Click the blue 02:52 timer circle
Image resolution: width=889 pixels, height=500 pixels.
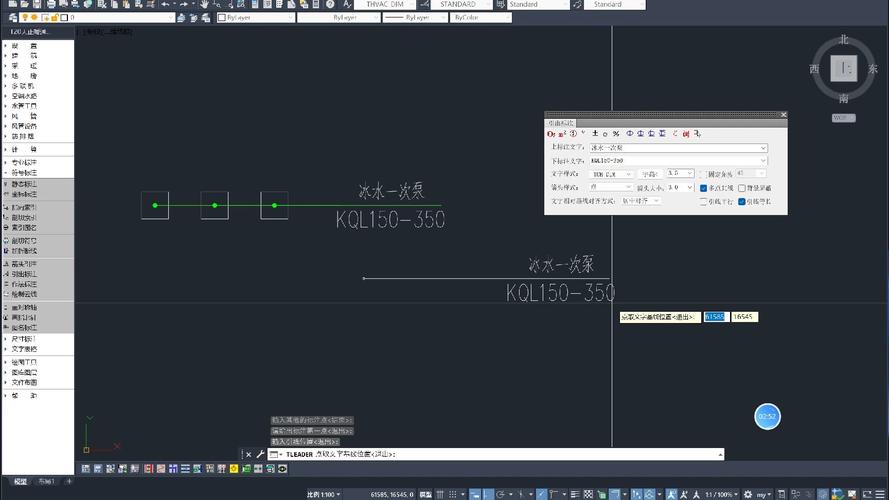(x=767, y=415)
